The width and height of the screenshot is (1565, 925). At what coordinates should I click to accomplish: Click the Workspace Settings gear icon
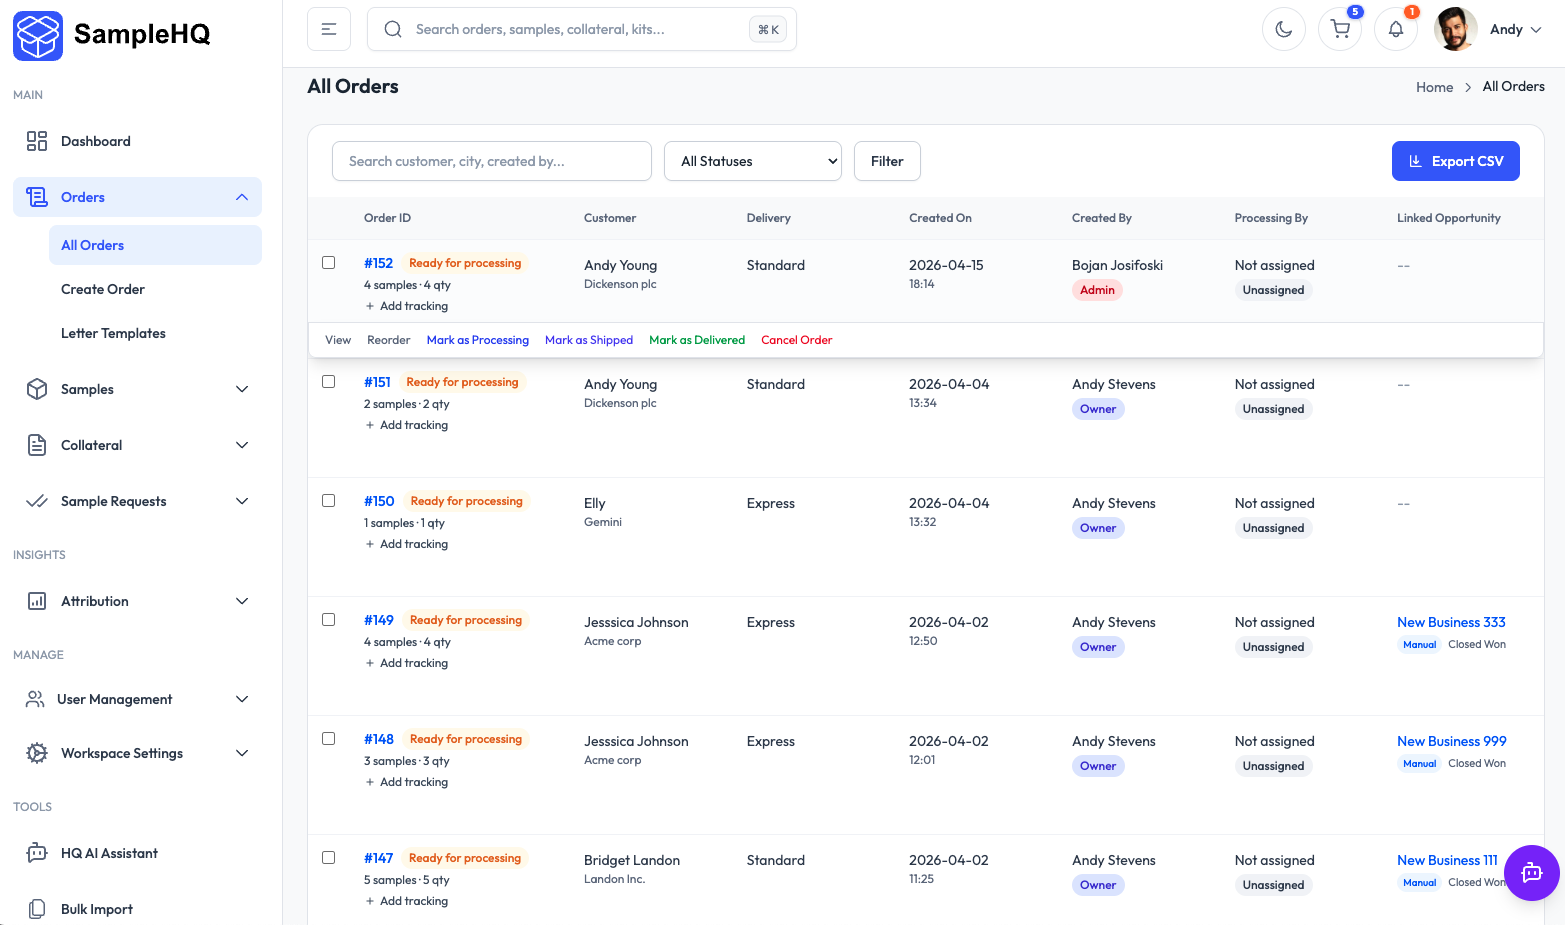(x=37, y=753)
